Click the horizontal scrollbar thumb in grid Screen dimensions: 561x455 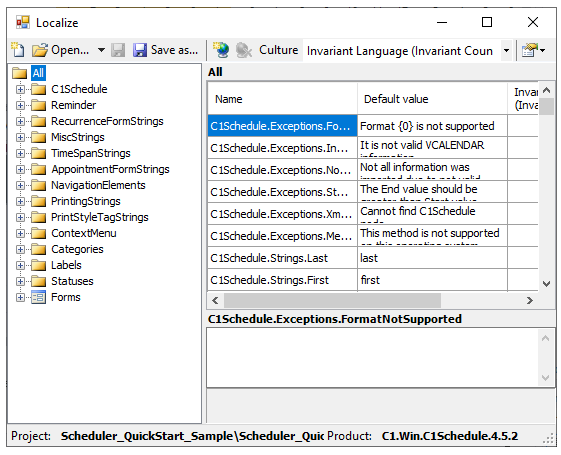tap(332, 300)
